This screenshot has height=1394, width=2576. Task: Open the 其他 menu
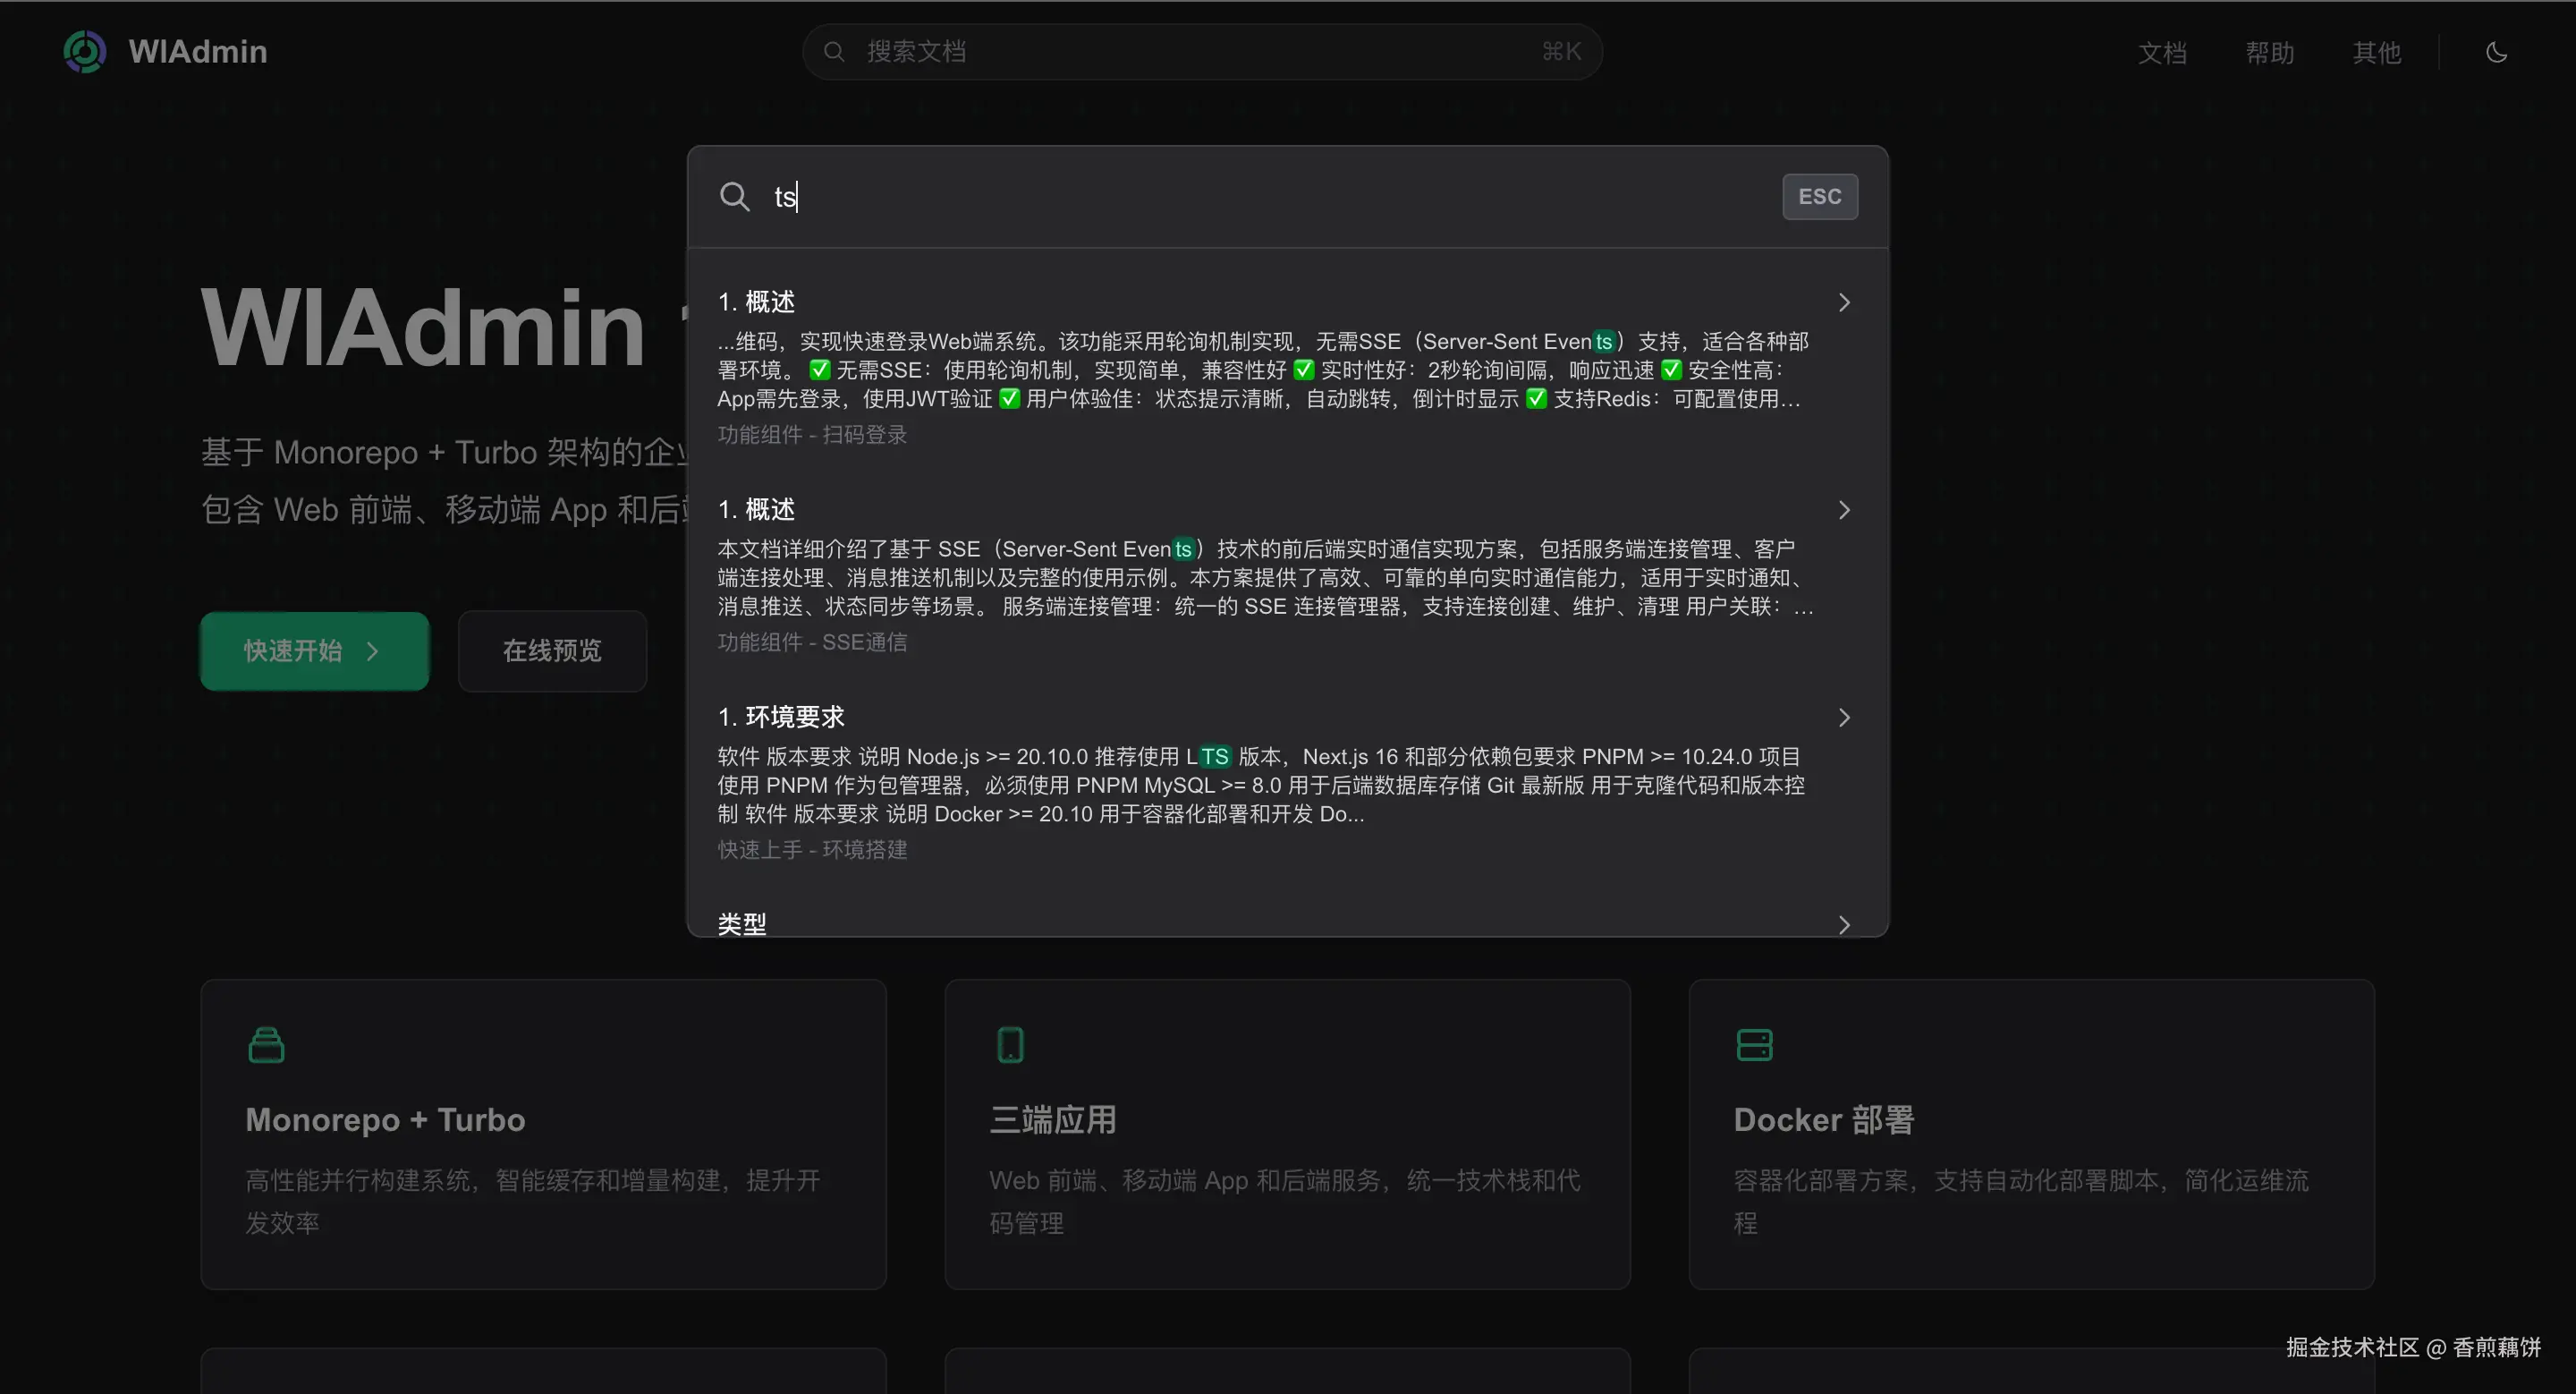point(2376,52)
